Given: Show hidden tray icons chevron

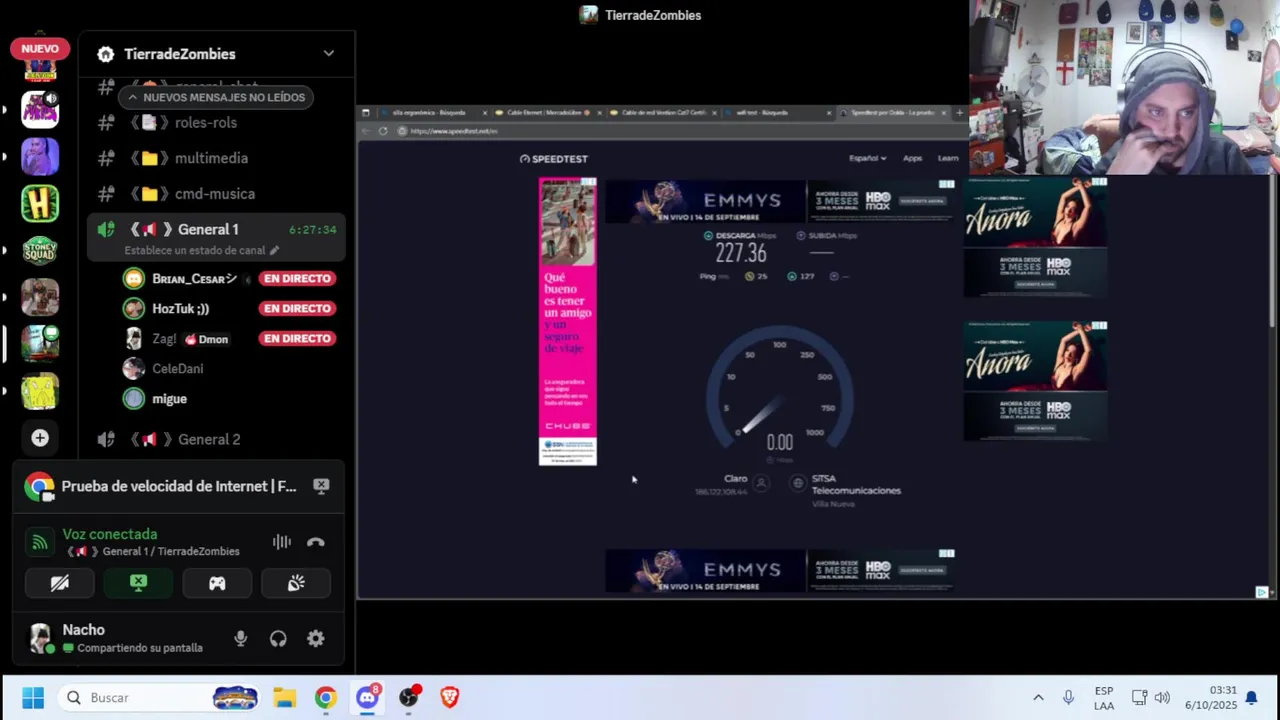Looking at the screenshot, I should pyautogui.click(x=1038, y=697).
